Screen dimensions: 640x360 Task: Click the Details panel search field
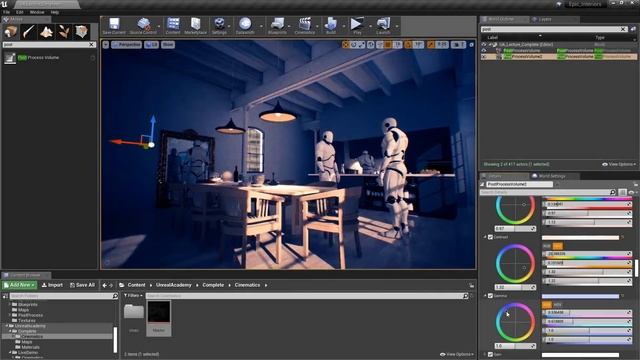click(x=548, y=192)
